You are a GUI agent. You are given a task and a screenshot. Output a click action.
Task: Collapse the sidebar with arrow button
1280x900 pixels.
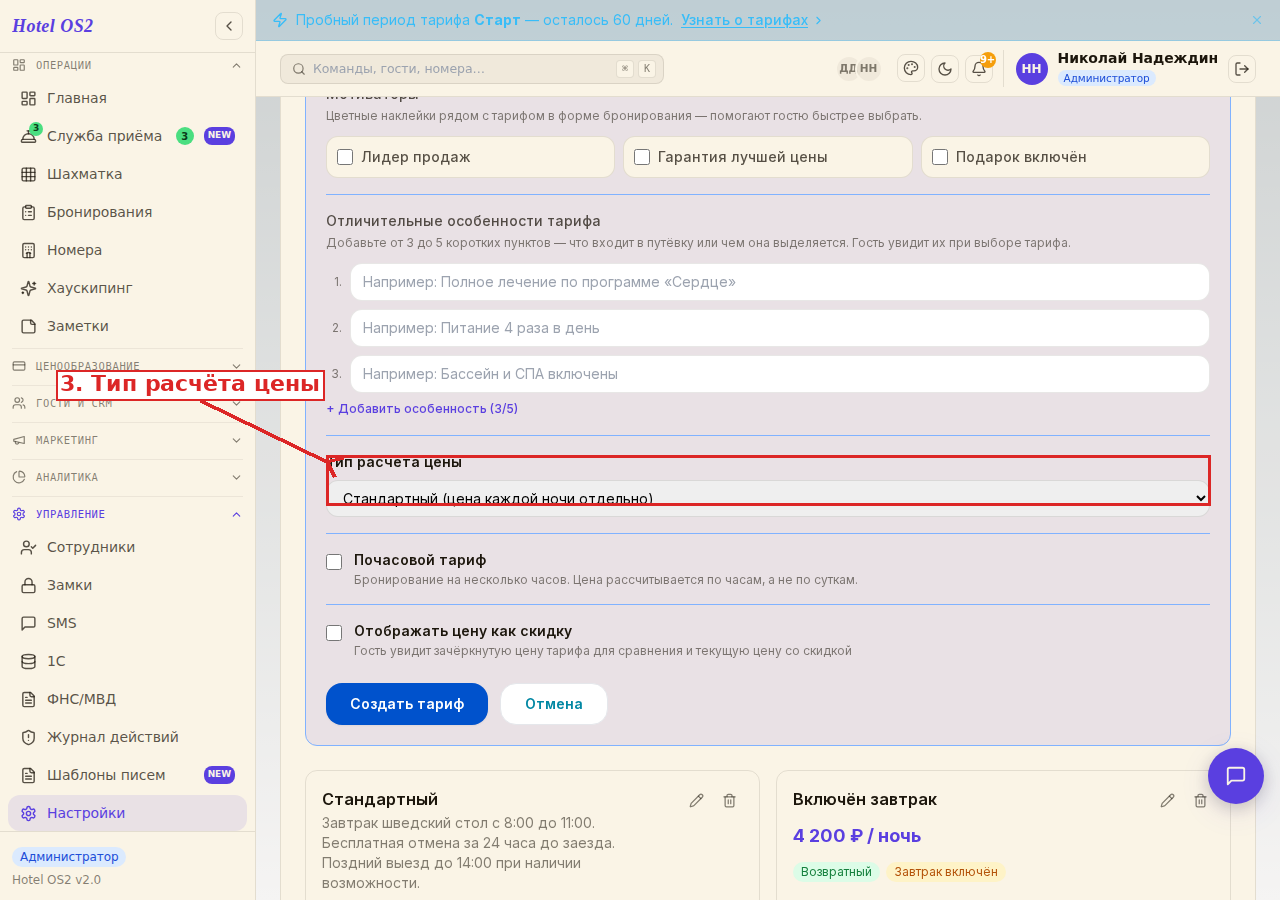[229, 26]
